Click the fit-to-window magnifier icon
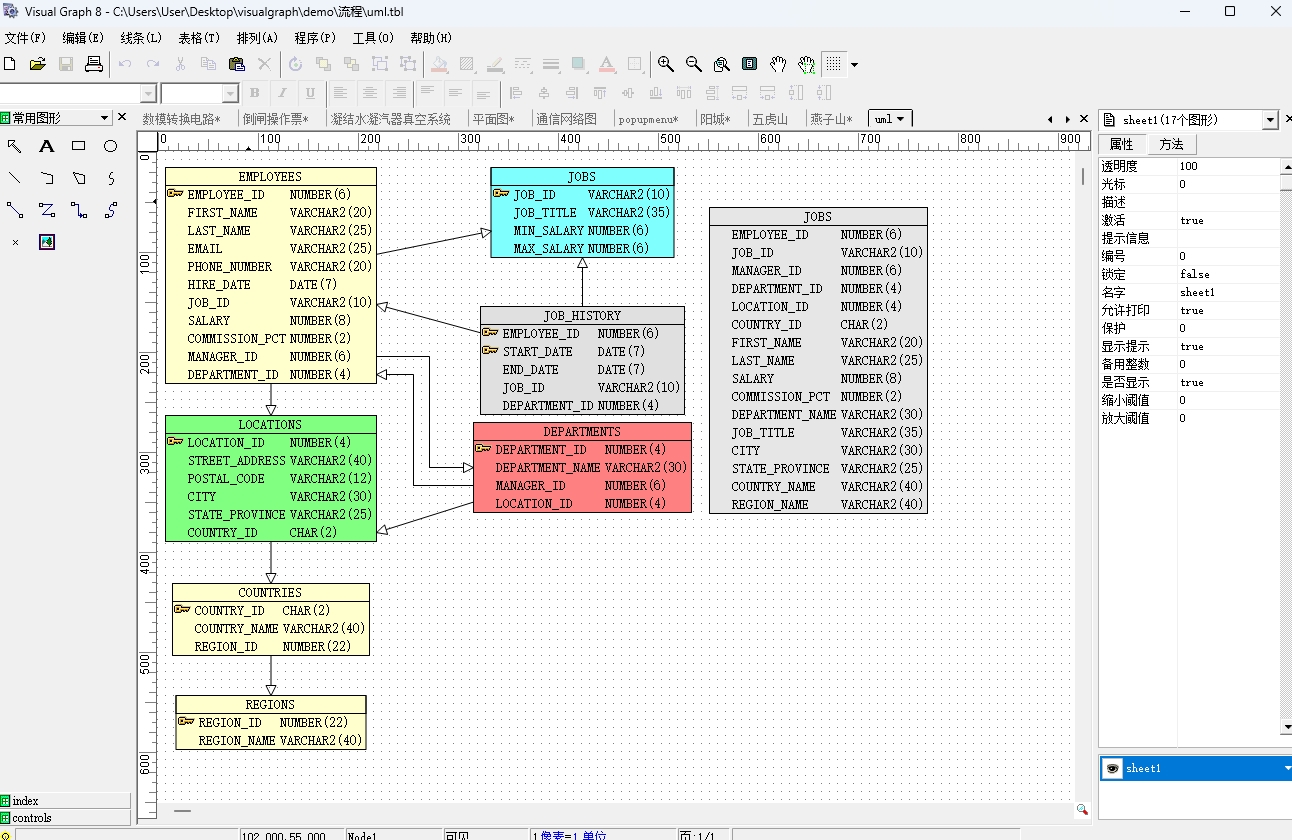The height and width of the screenshot is (840, 1292). click(722, 64)
